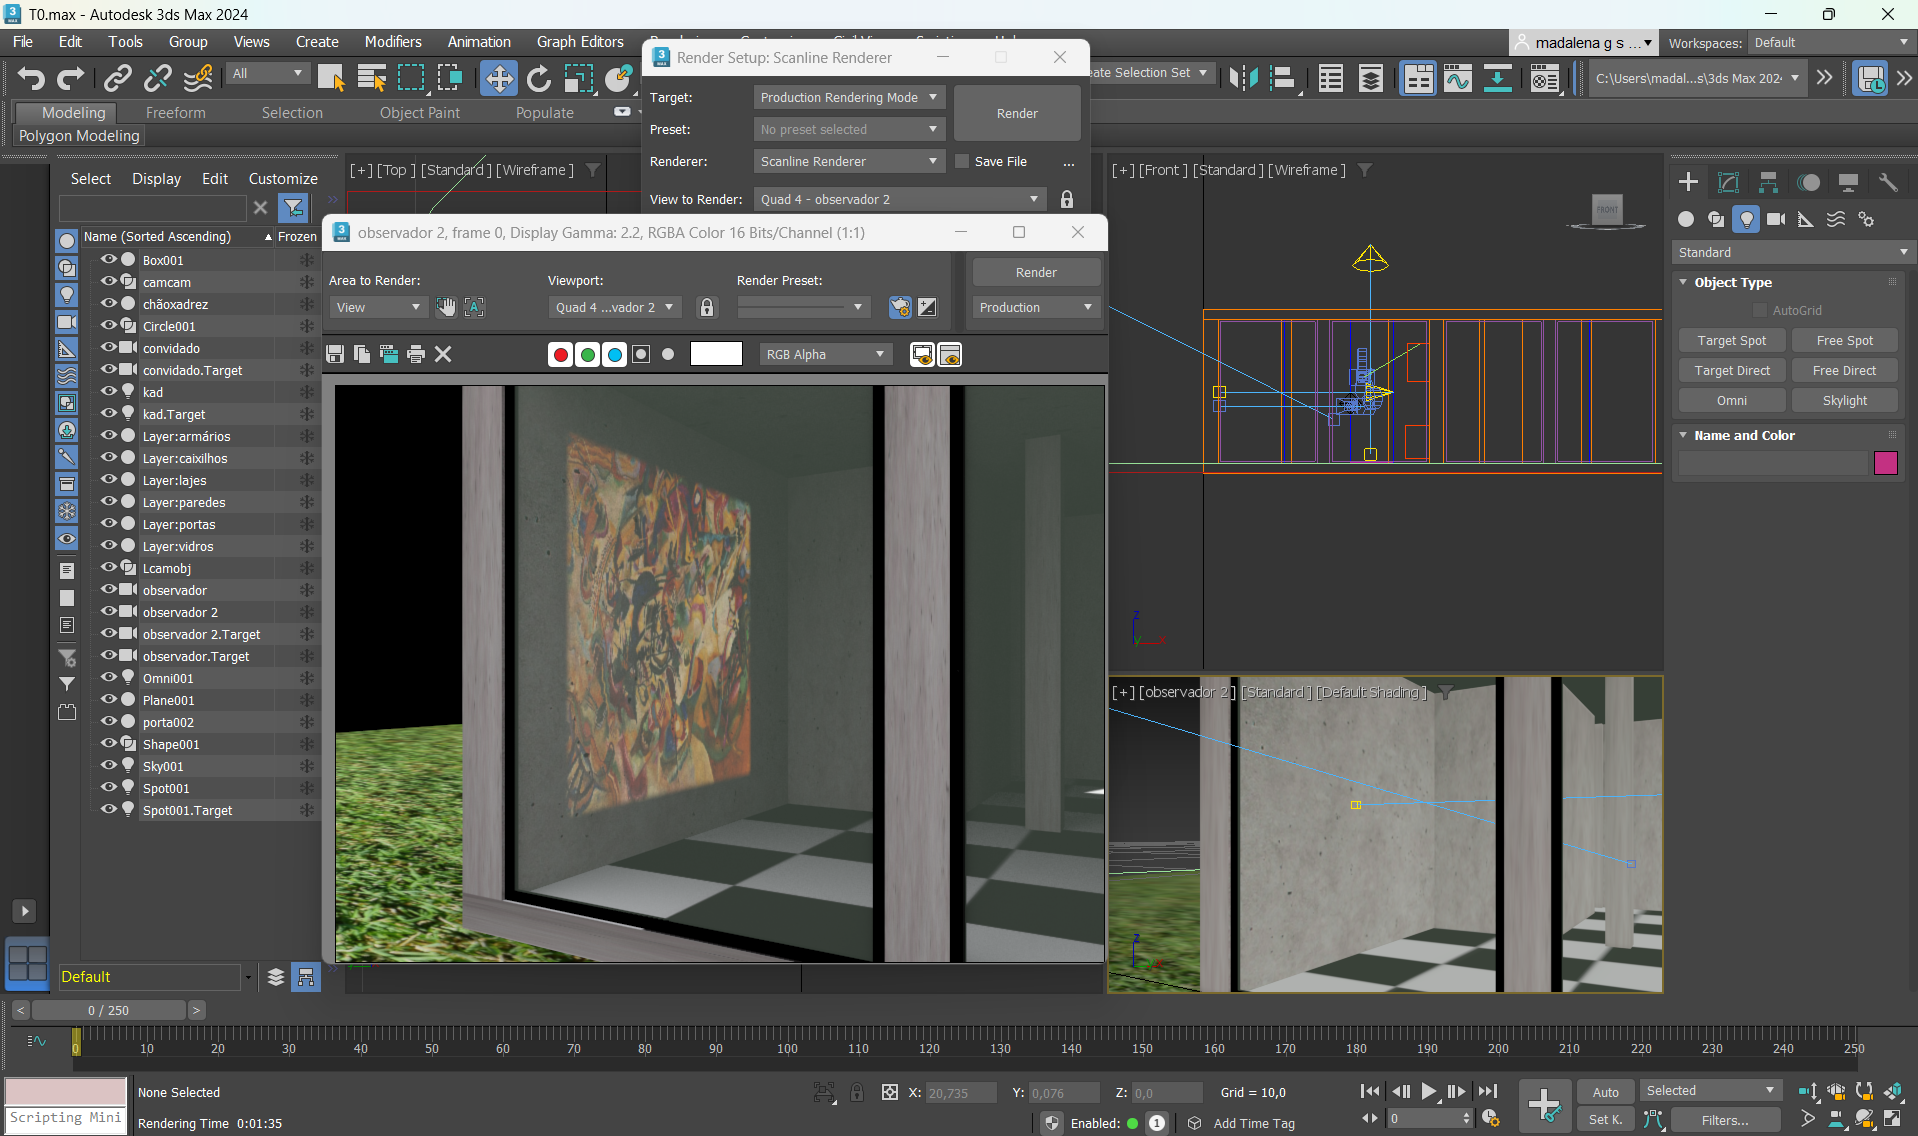Open the Modifiers menu
This screenshot has height=1136, width=1918.
(392, 42)
